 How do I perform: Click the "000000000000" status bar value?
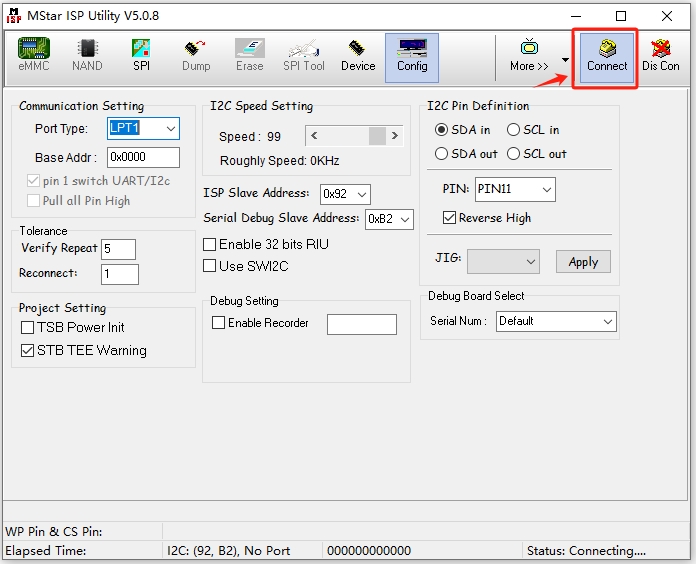point(369,551)
